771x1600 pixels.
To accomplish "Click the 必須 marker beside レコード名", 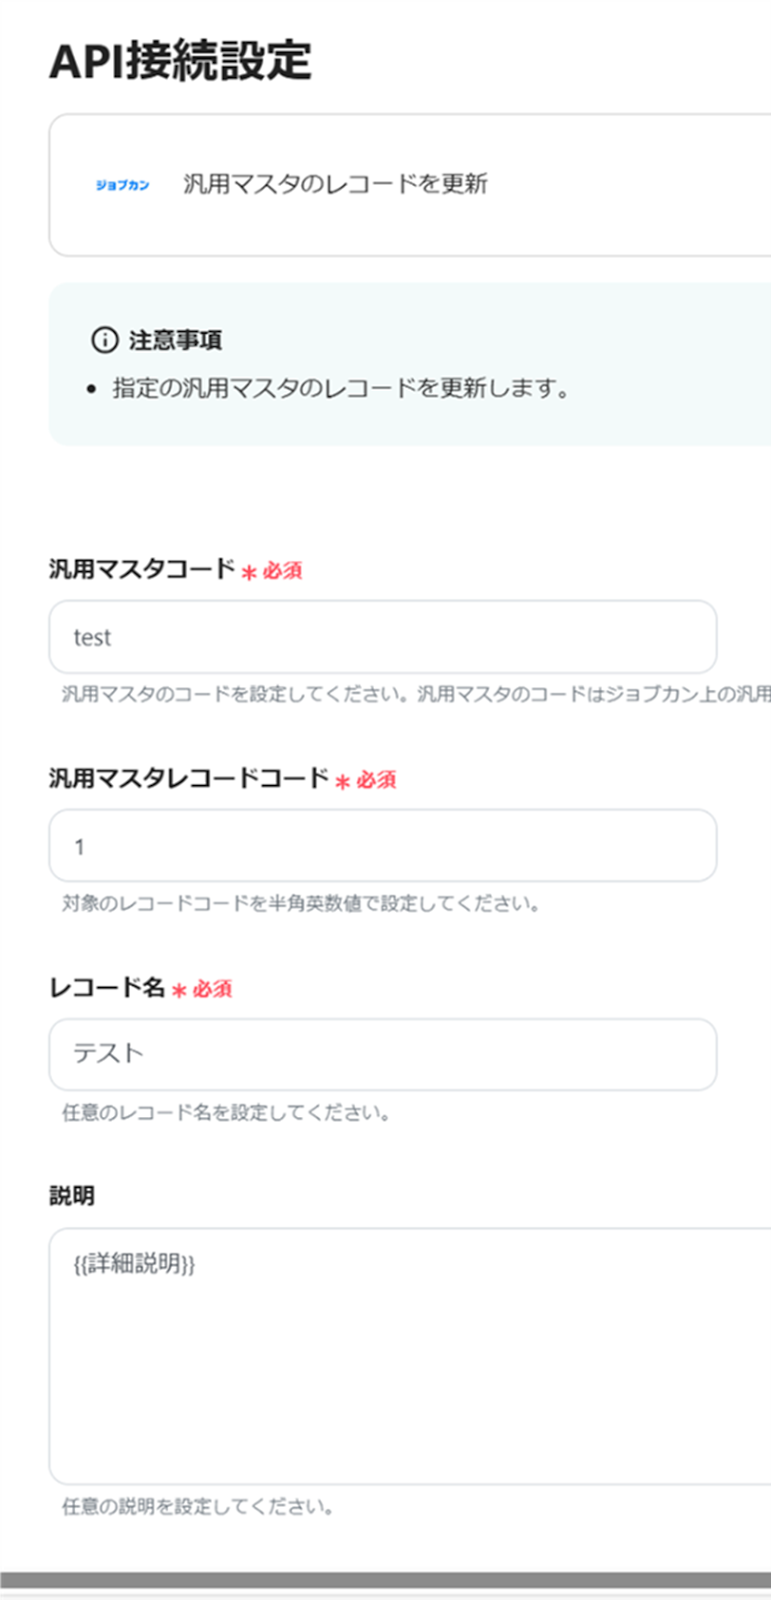I will [x=212, y=989].
